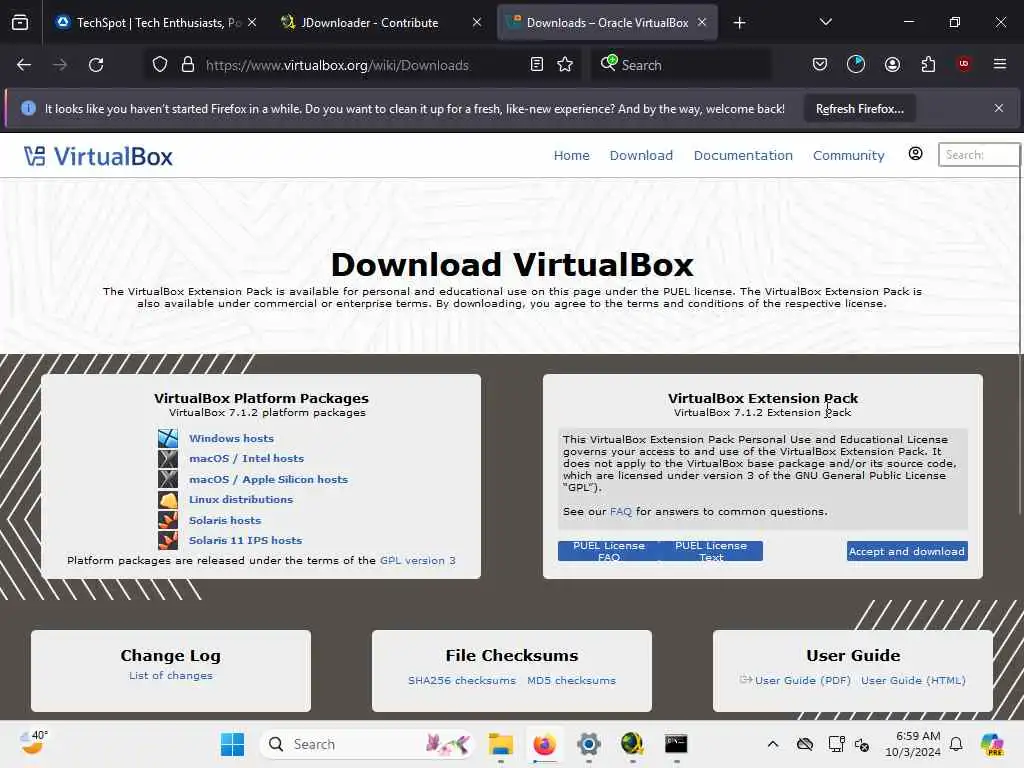Open a new tab with plus icon
The image size is (1024, 768).
coord(739,23)
